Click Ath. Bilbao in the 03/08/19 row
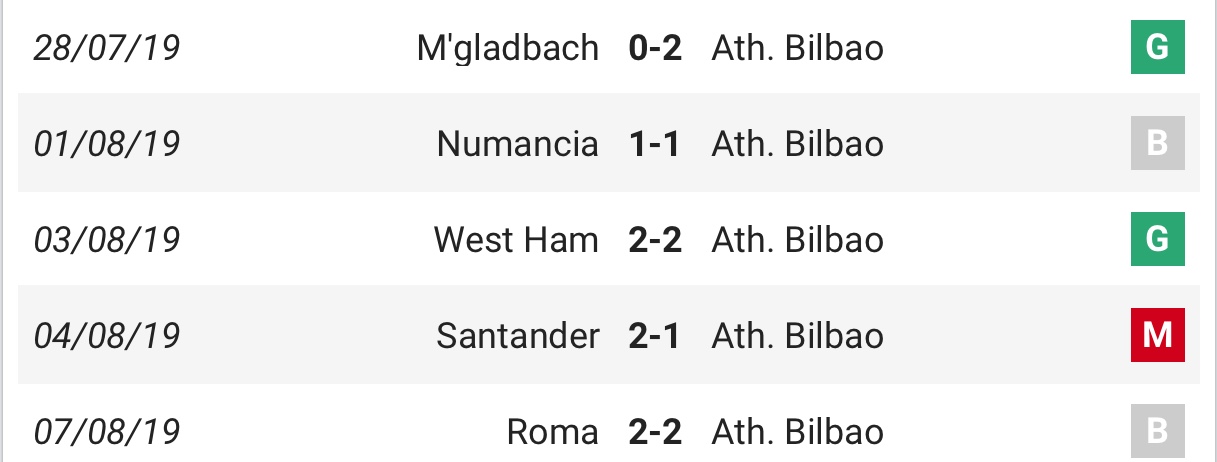Viewport: 1217px width, 462px height. point(798,240)
